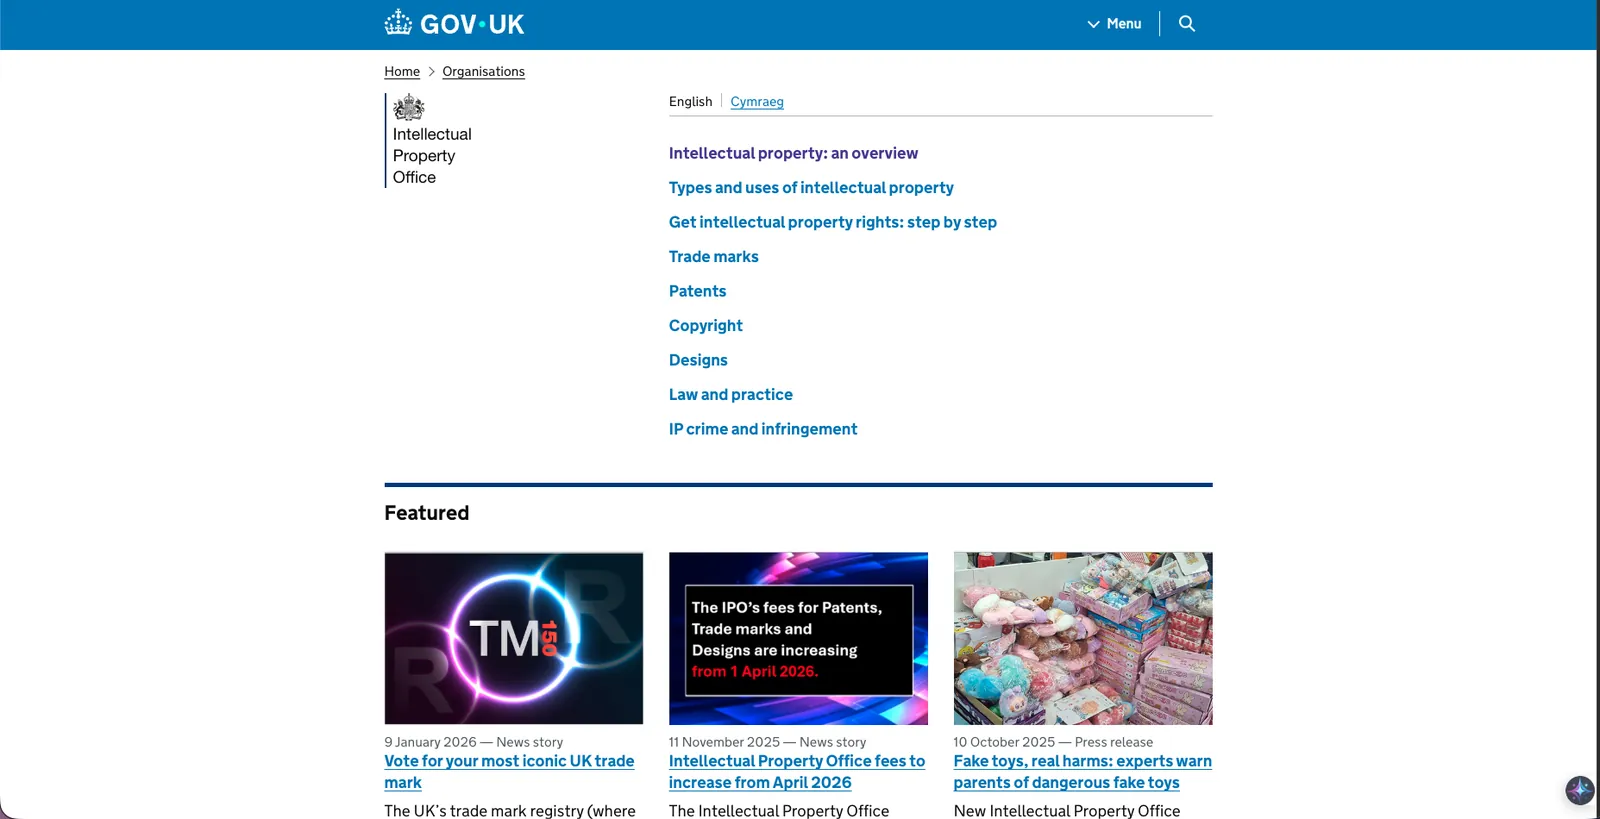Click the IPO fees increasing image
Screen dimensions: 1600x819
point(798,638)
